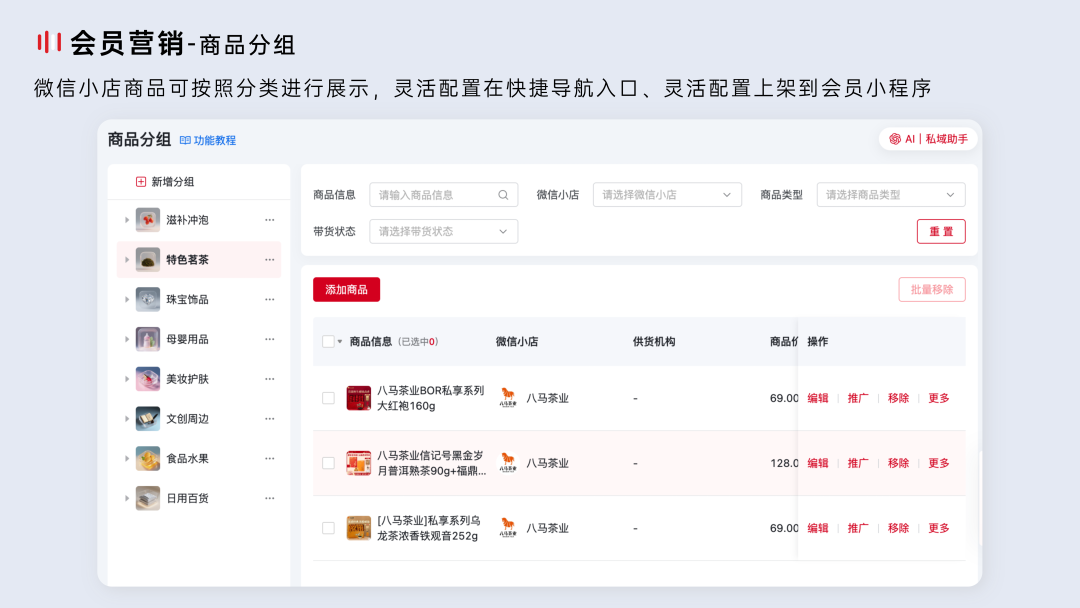Click the 八马茶业 horse logo in first row

507,397
